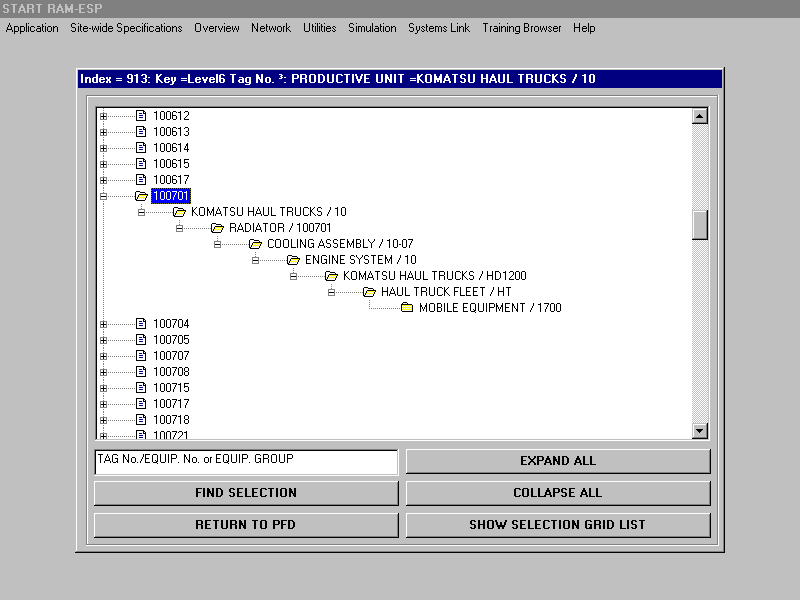Viewport: 800px width, 600px height.
Task: Open the Systems Link menu
Action: point(439,28)
